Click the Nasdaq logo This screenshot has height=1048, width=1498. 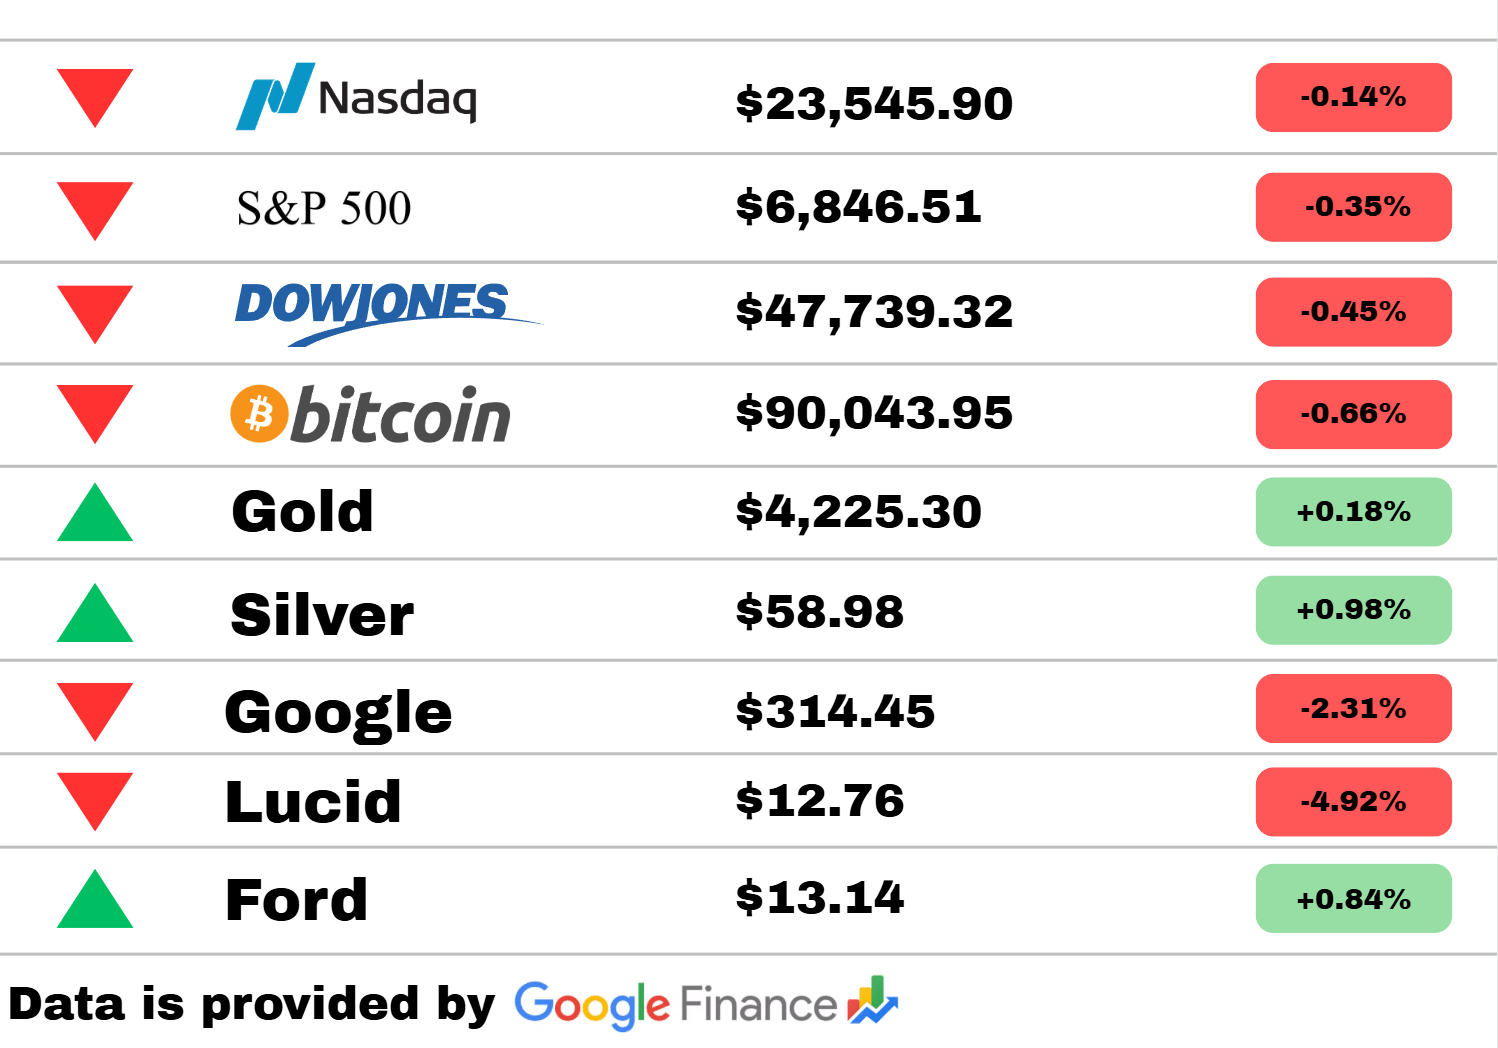(356, 96)
